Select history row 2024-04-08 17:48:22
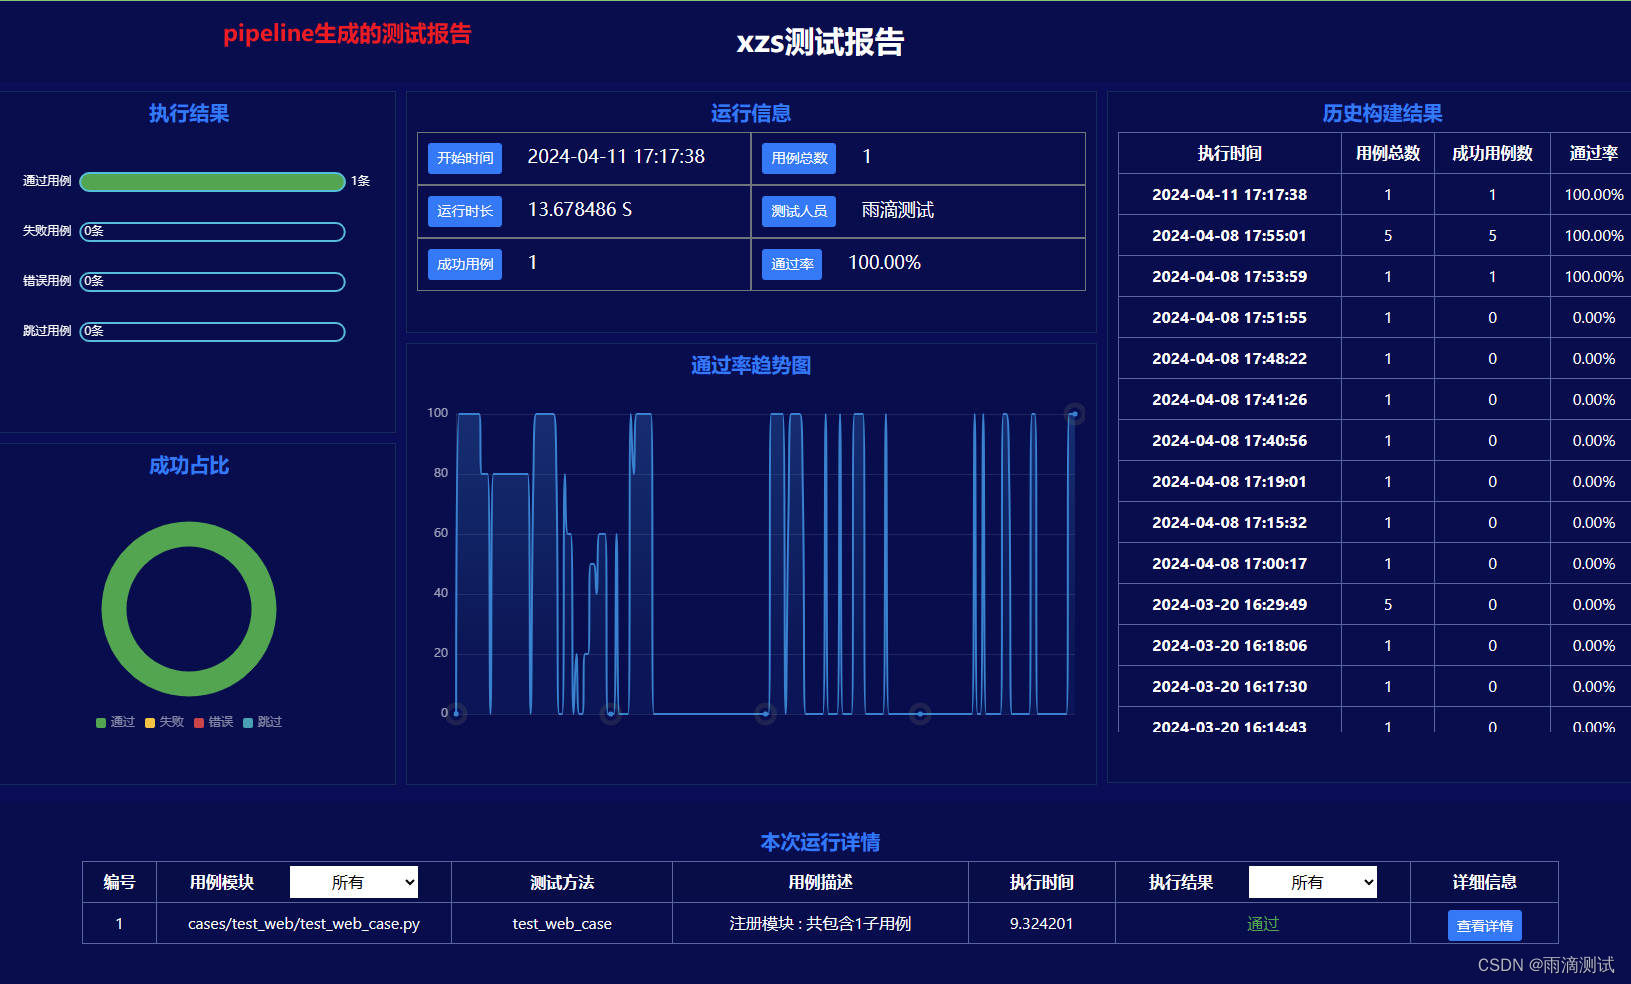Viewport: 1631px width, 984px height. coord(1375,359)
